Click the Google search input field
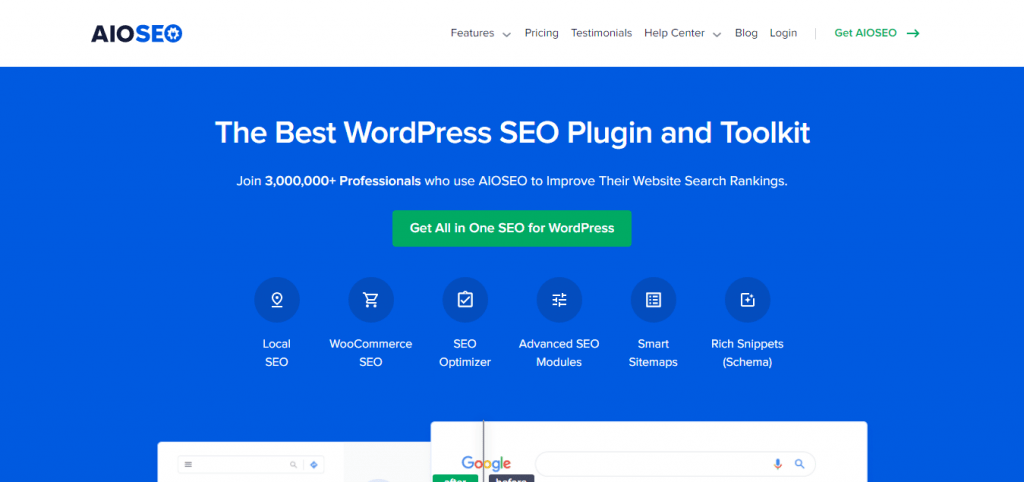 point(675,464)
